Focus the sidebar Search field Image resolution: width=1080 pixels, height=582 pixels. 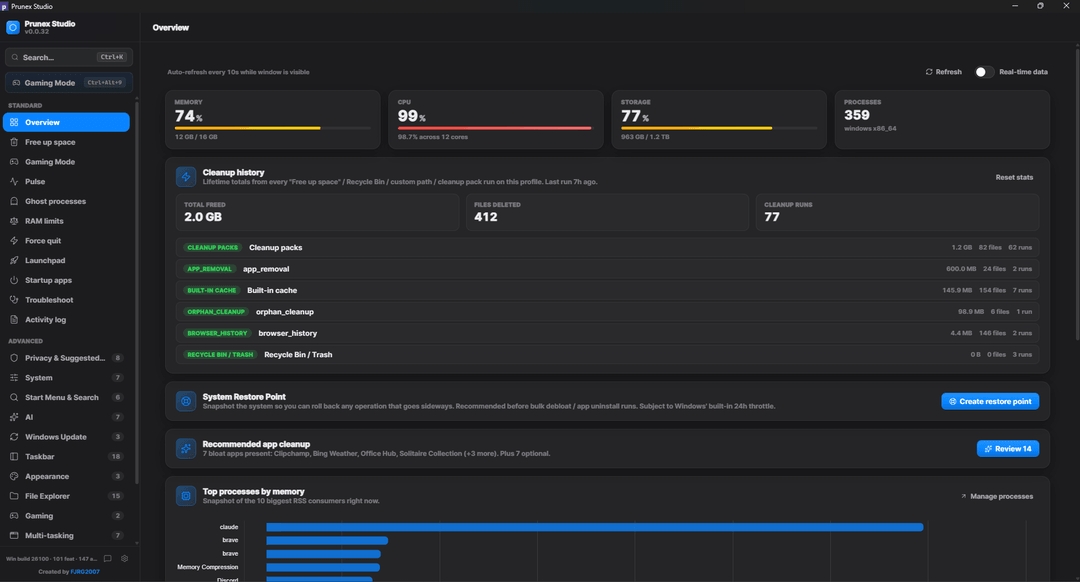tap(69, 57)
